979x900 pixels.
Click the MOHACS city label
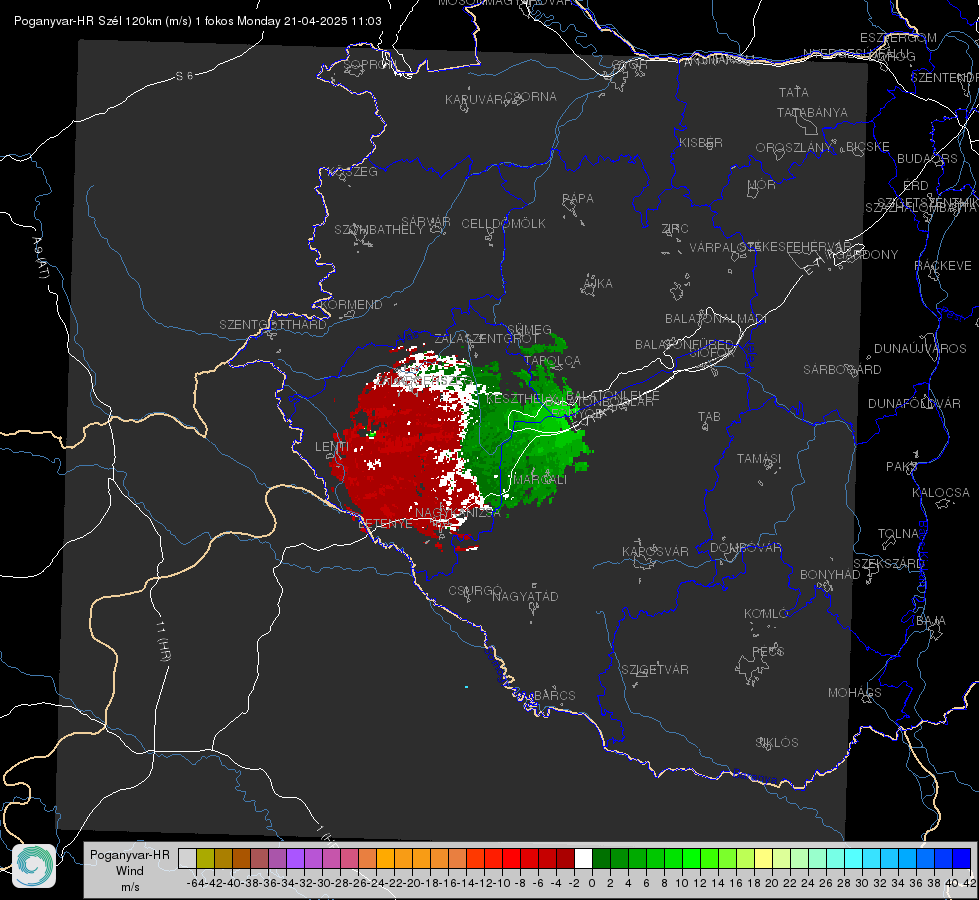[x=855, y=693]
